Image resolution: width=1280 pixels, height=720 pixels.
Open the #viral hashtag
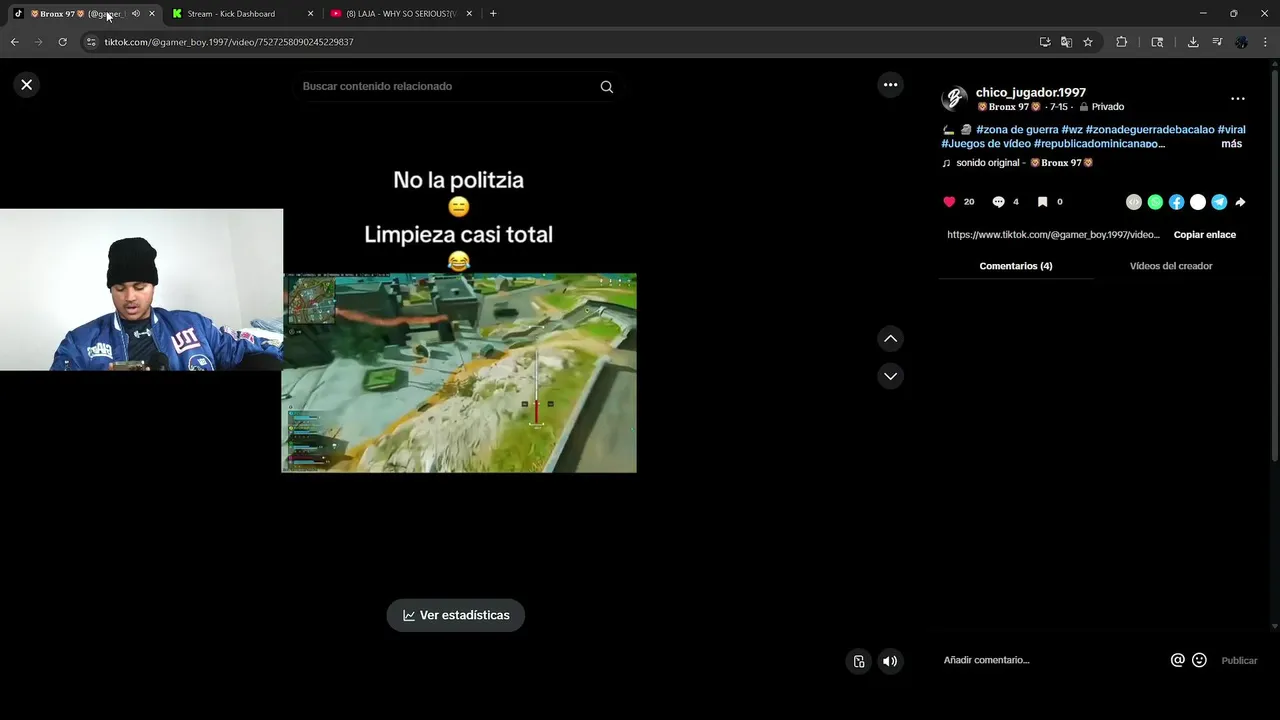click(1231, 130)
